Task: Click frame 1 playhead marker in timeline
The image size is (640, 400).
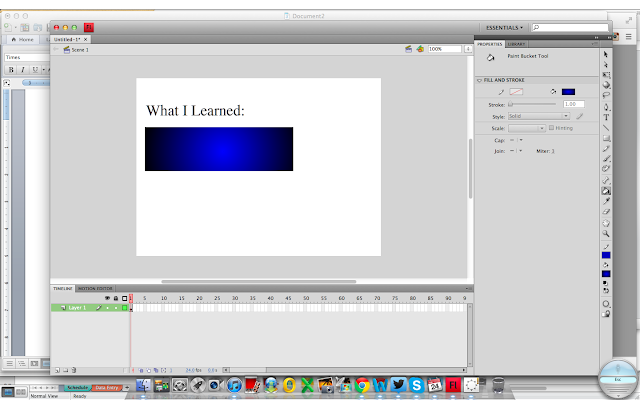Action: point(131,298)
